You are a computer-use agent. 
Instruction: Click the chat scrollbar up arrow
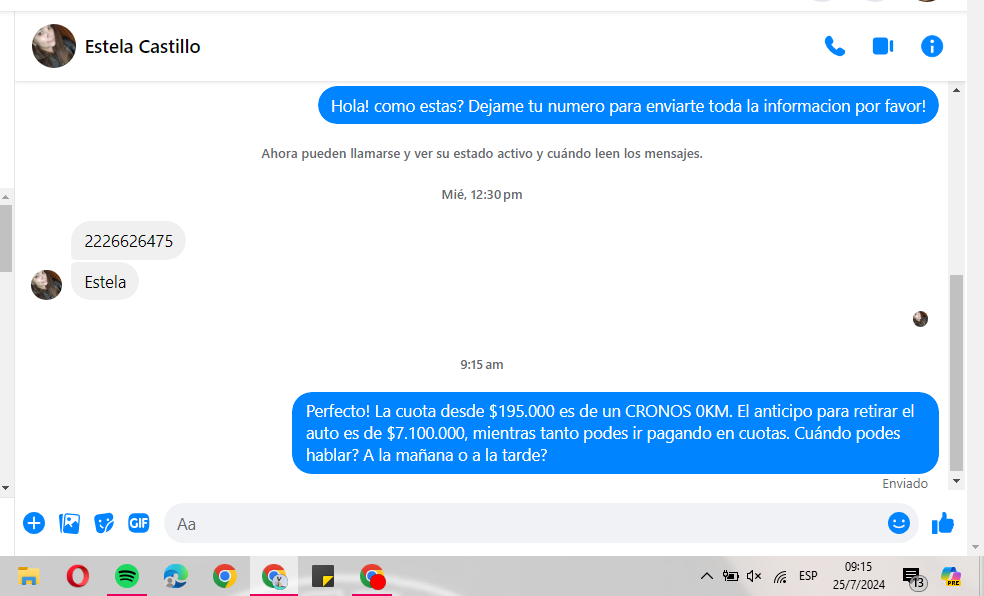[x=956, y=90]
